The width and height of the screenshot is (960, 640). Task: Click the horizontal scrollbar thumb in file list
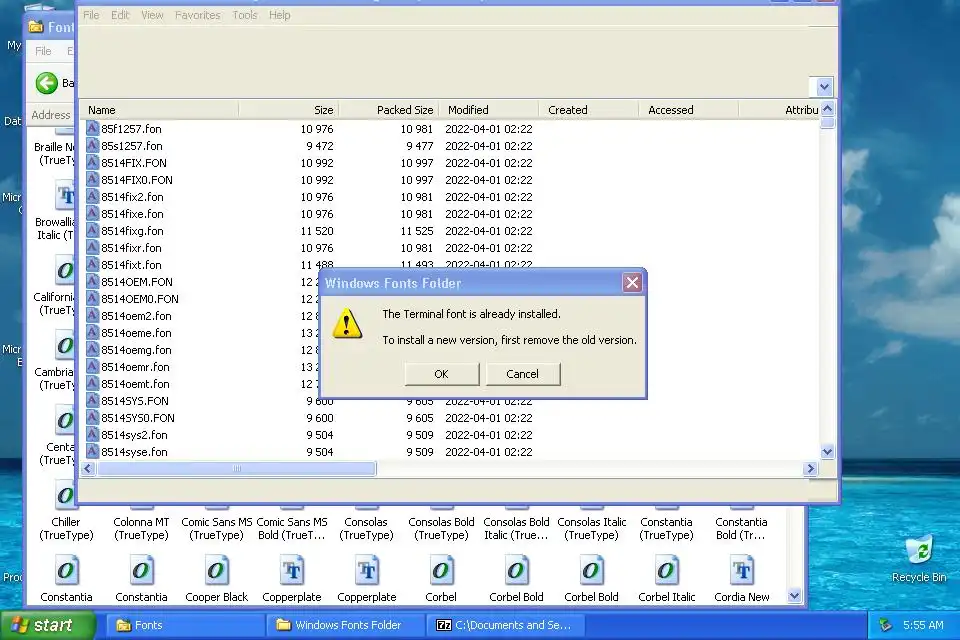tap(236, 469)
